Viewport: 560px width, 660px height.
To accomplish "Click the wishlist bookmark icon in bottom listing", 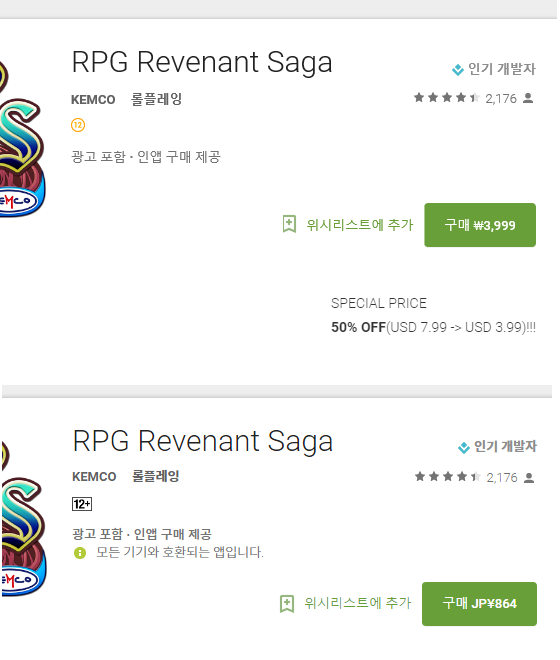I will coord(287,604).
